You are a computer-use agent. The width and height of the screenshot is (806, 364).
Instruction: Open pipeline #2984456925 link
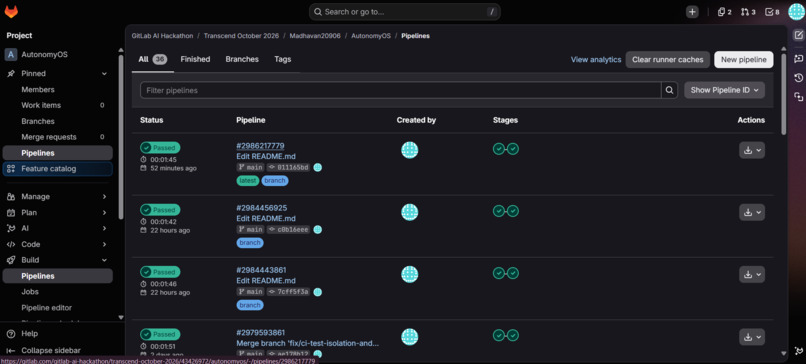pyautogui.click(x=262, y=208)
